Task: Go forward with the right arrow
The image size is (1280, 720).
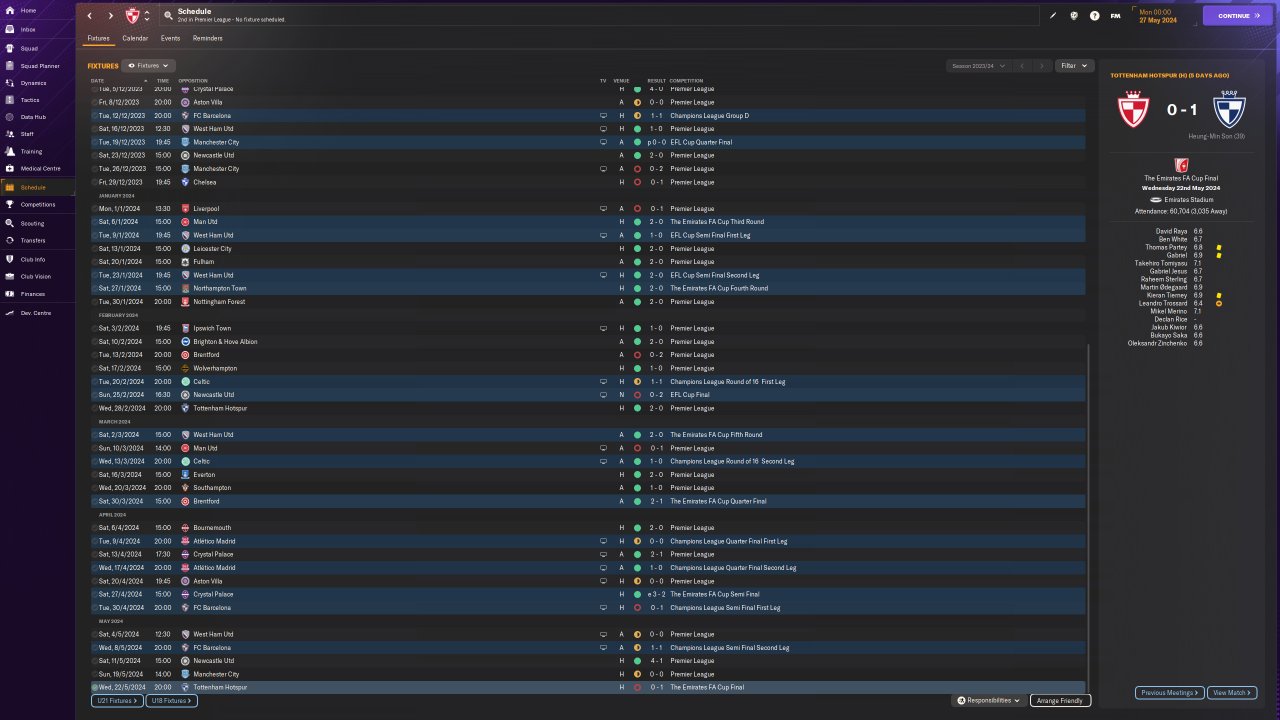Action: pyautogui.click(x=110, y=16)
